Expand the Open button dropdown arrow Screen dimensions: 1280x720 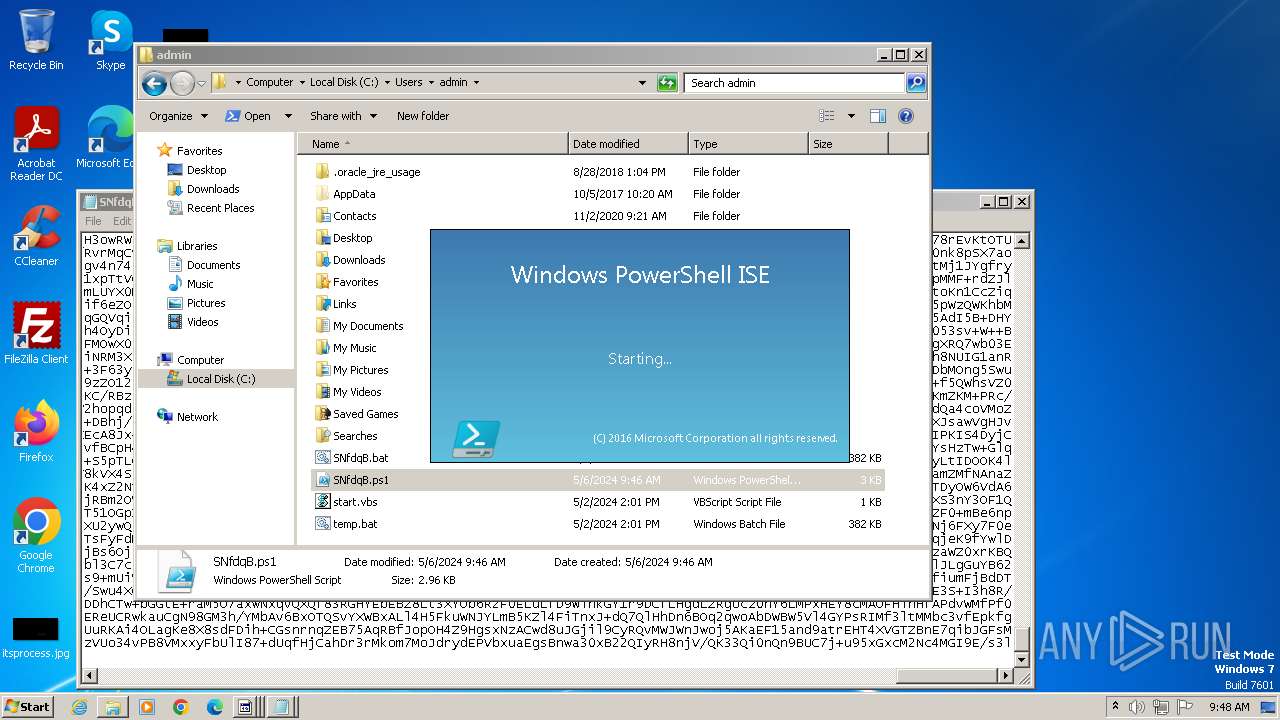click(288, 116)
